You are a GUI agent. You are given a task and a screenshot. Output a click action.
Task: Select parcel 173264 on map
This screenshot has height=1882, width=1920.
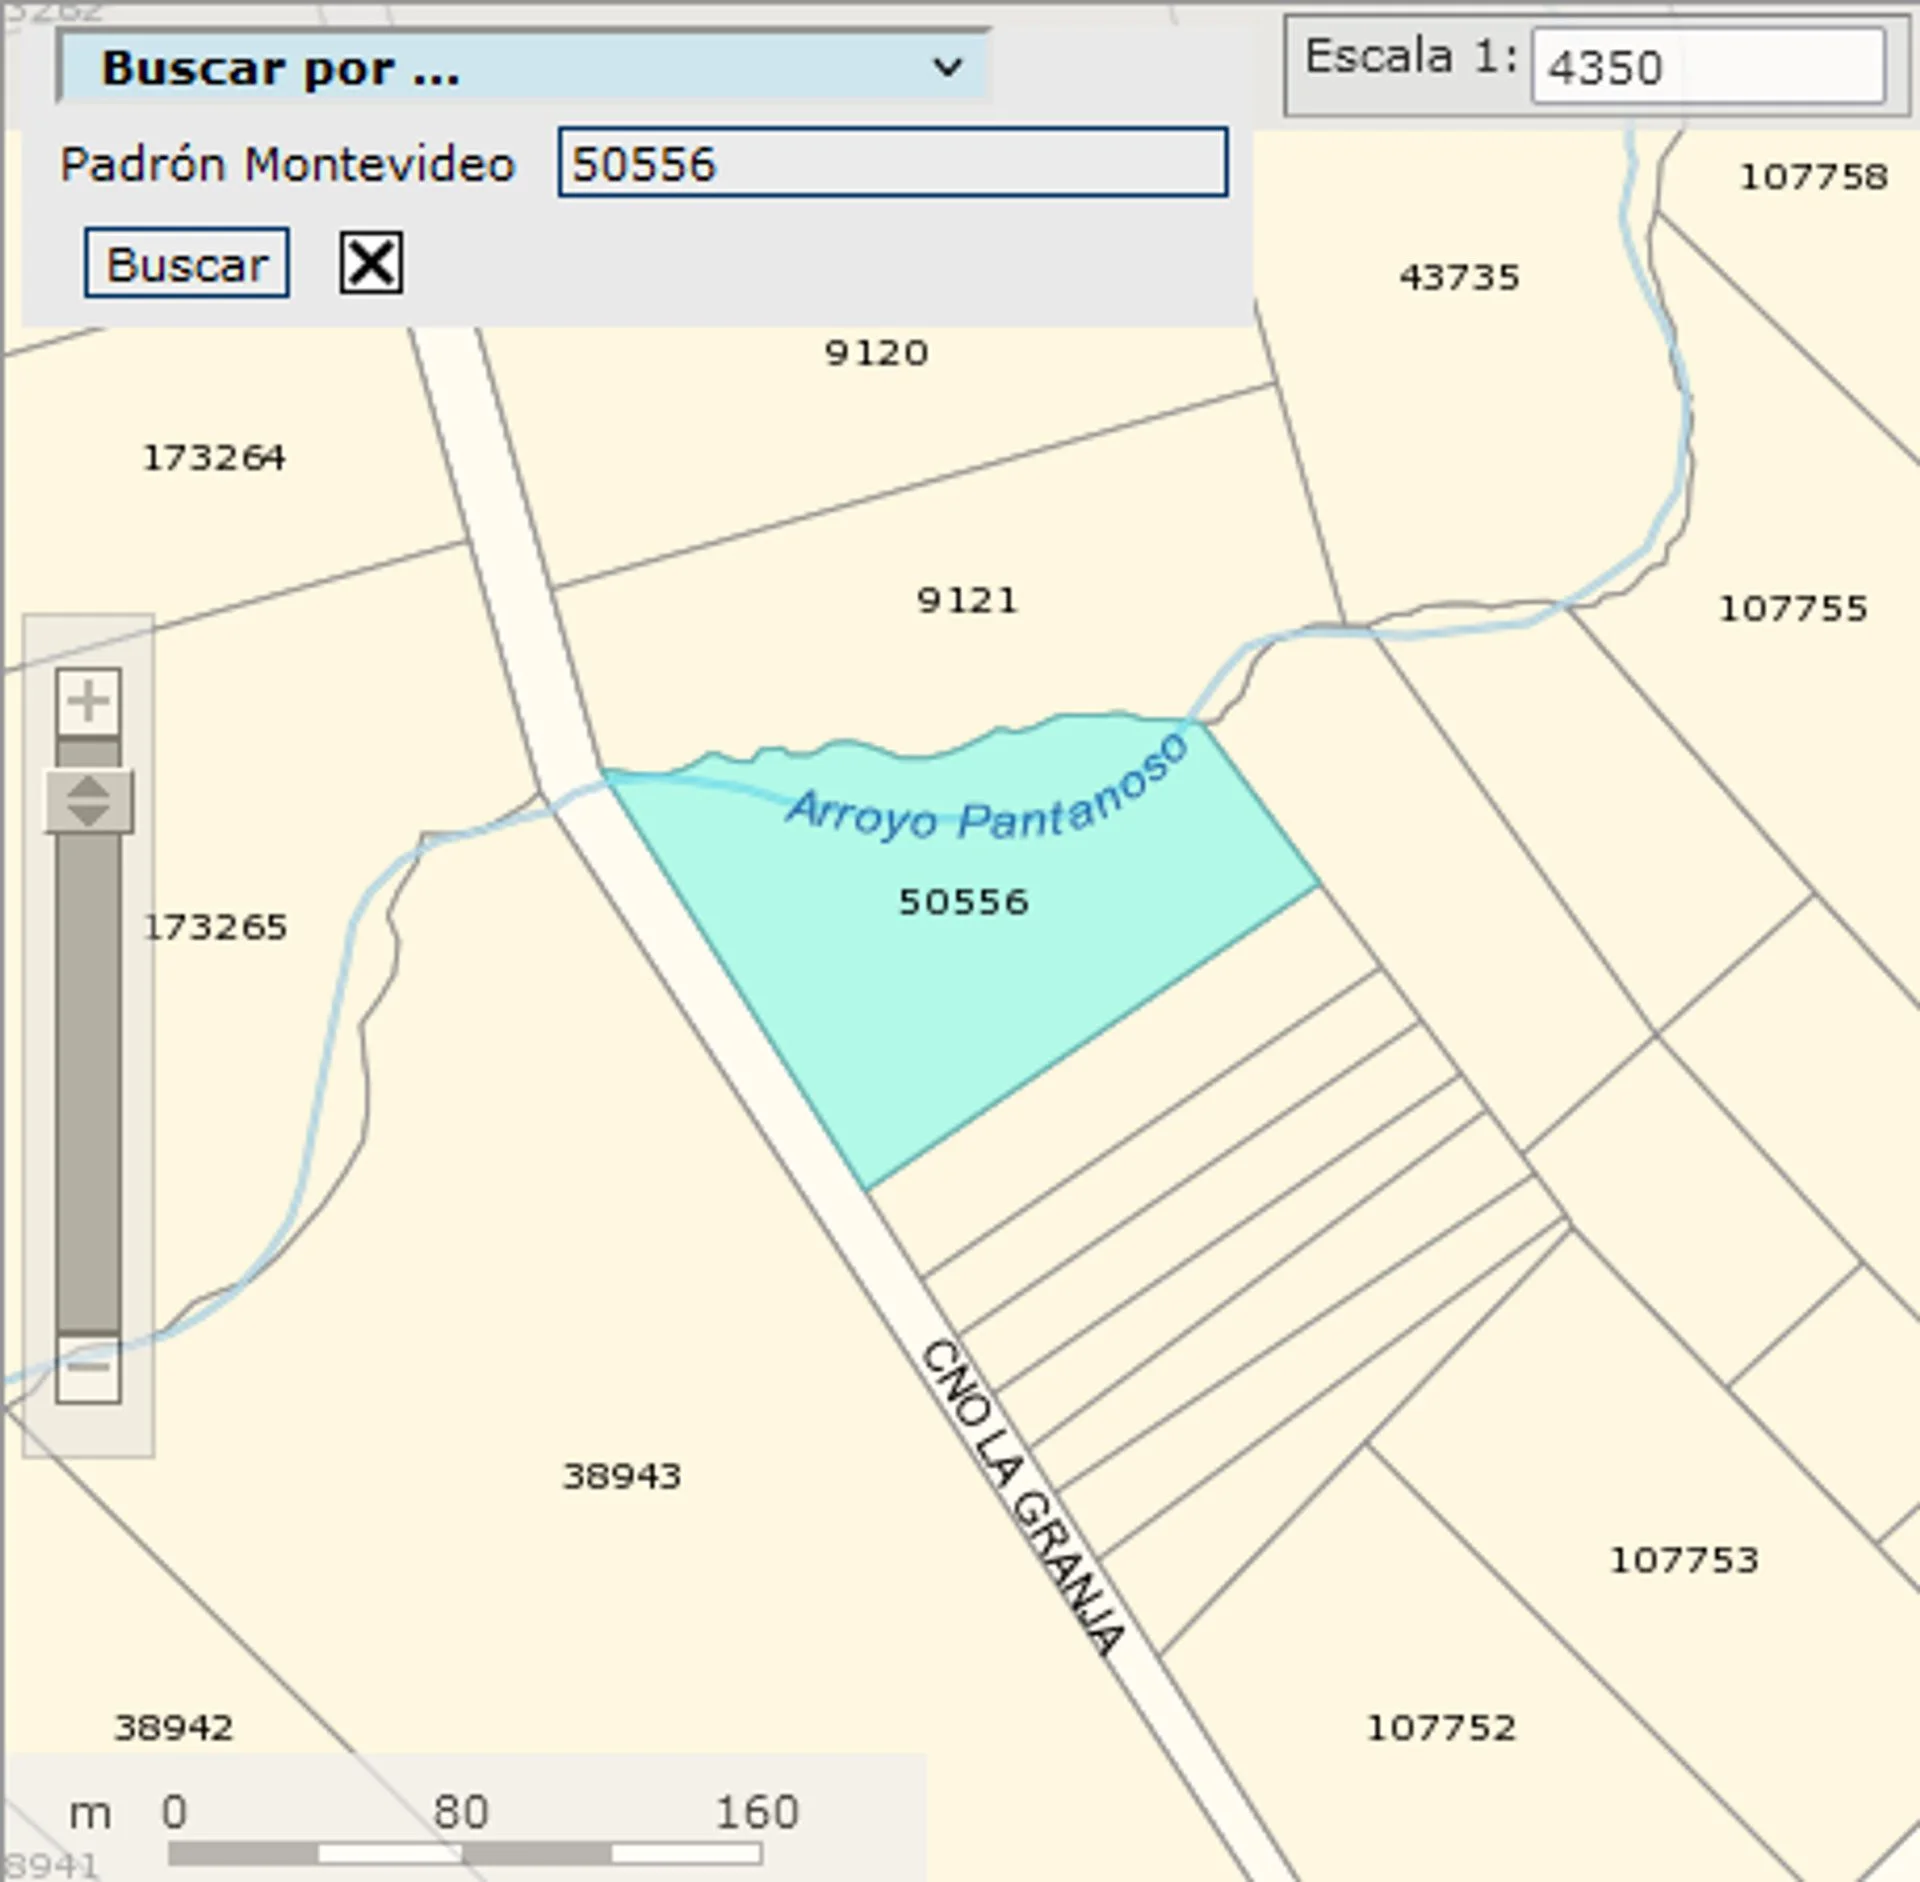[214, 458]
